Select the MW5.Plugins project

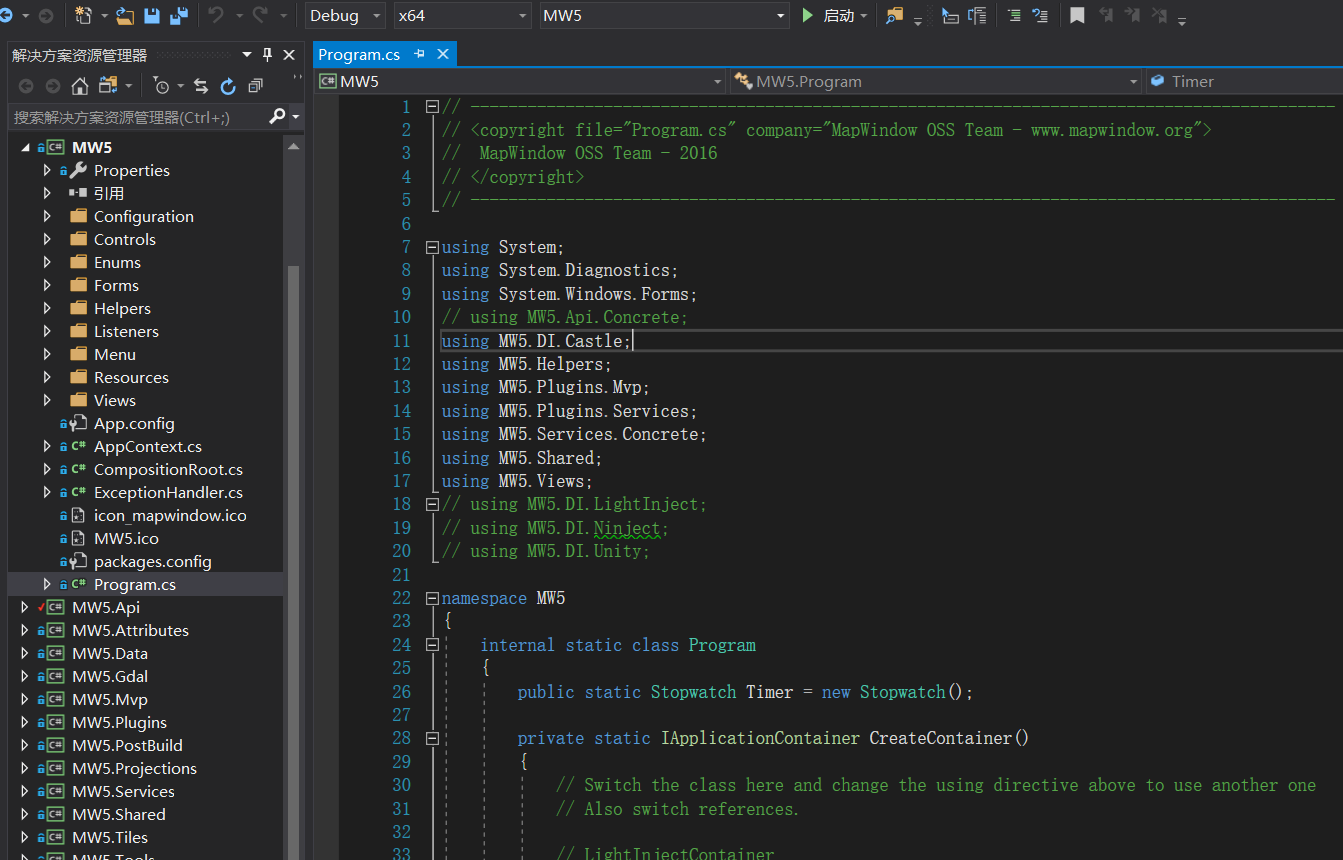(x=119, y=722)
